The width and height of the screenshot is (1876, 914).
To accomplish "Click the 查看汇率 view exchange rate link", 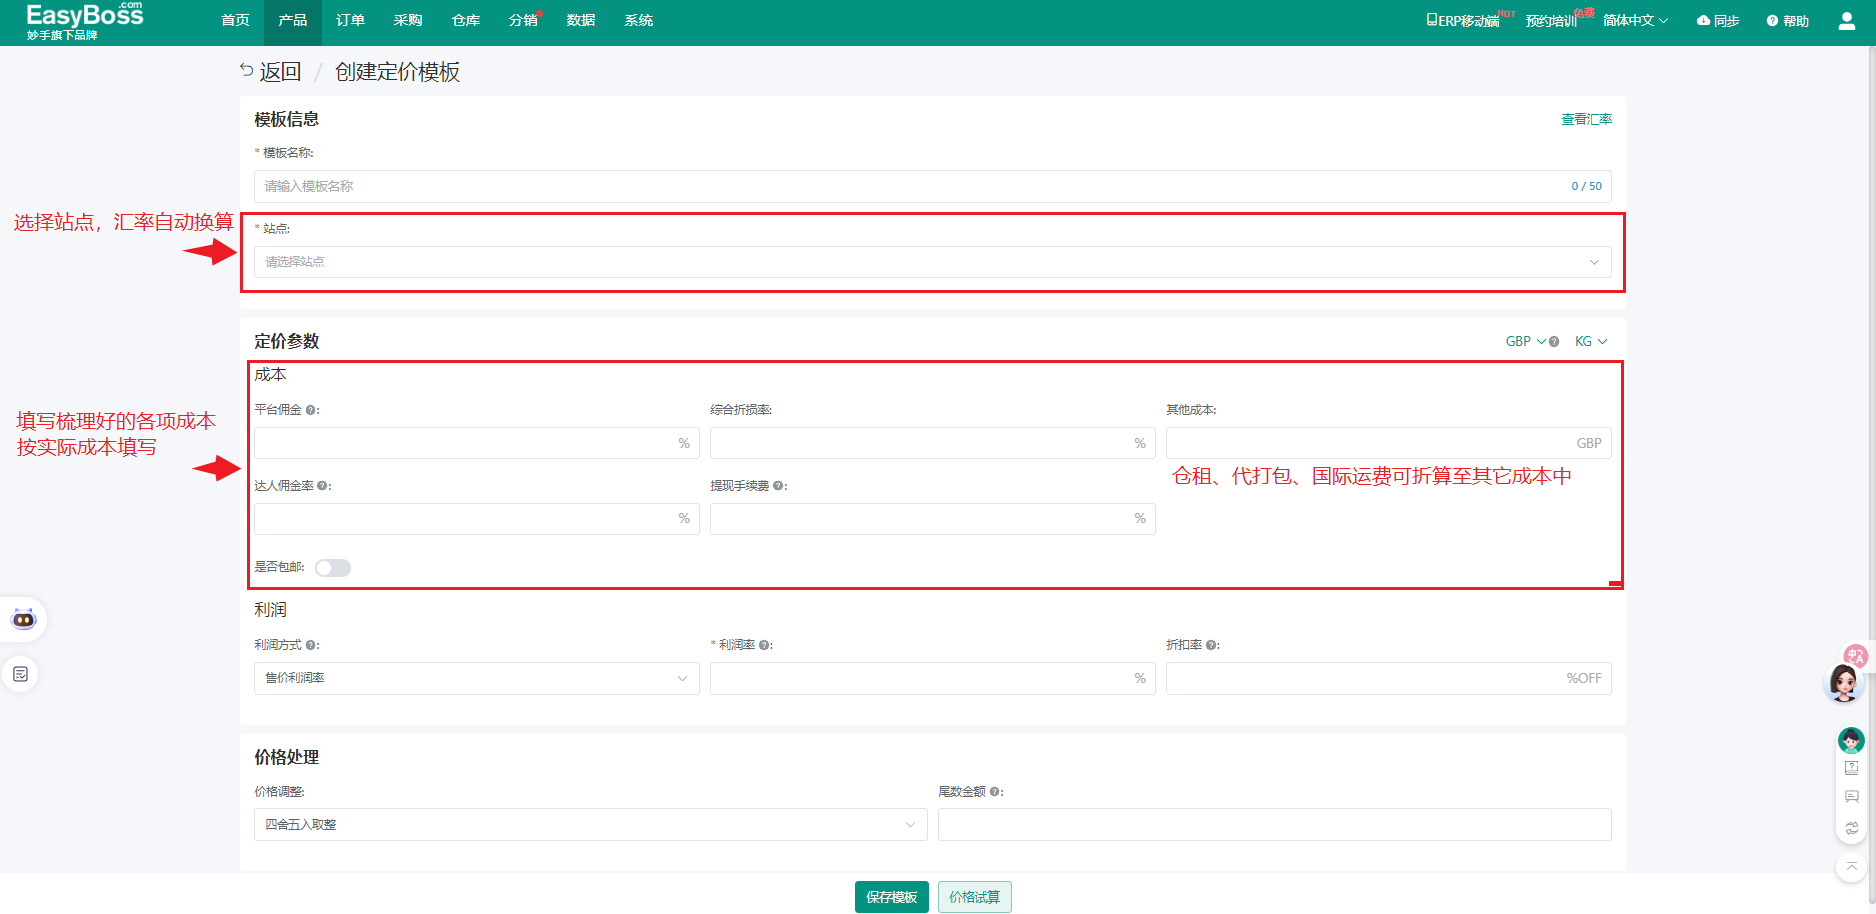I will [x=1586, y=119].
